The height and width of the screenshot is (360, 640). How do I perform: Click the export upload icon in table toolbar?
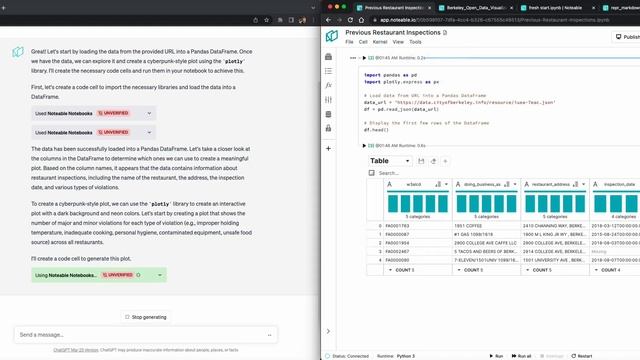(x=433, y=161)
